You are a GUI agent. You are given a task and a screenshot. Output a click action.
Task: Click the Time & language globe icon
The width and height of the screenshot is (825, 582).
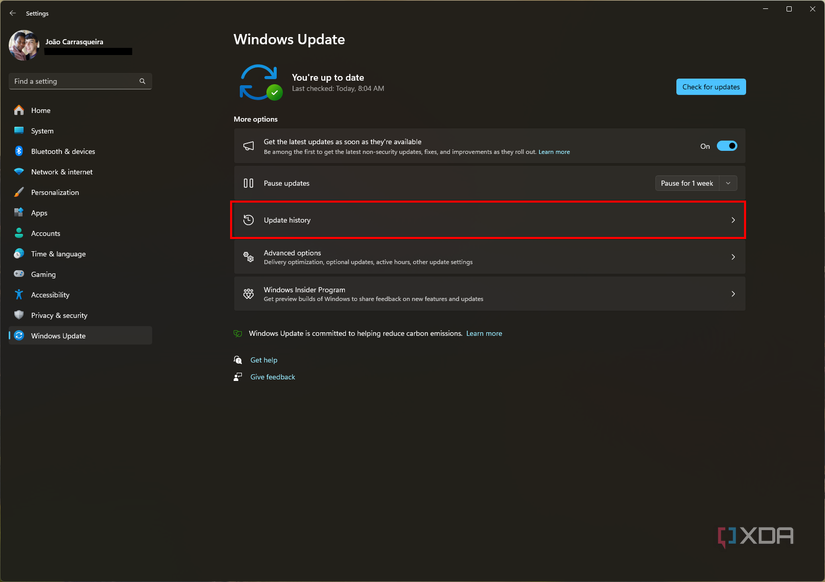click(x=19, y=254)
